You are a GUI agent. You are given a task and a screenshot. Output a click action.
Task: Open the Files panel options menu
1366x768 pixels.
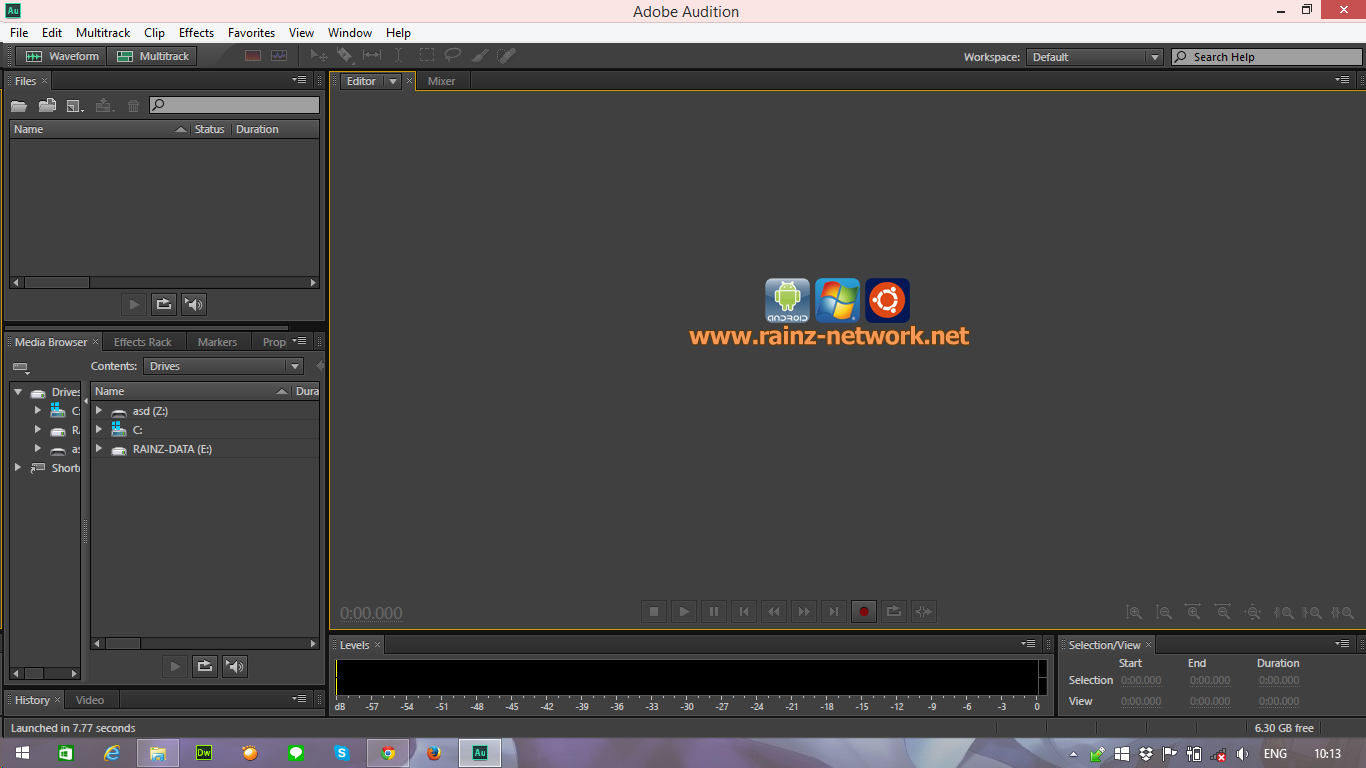(299, 80)
